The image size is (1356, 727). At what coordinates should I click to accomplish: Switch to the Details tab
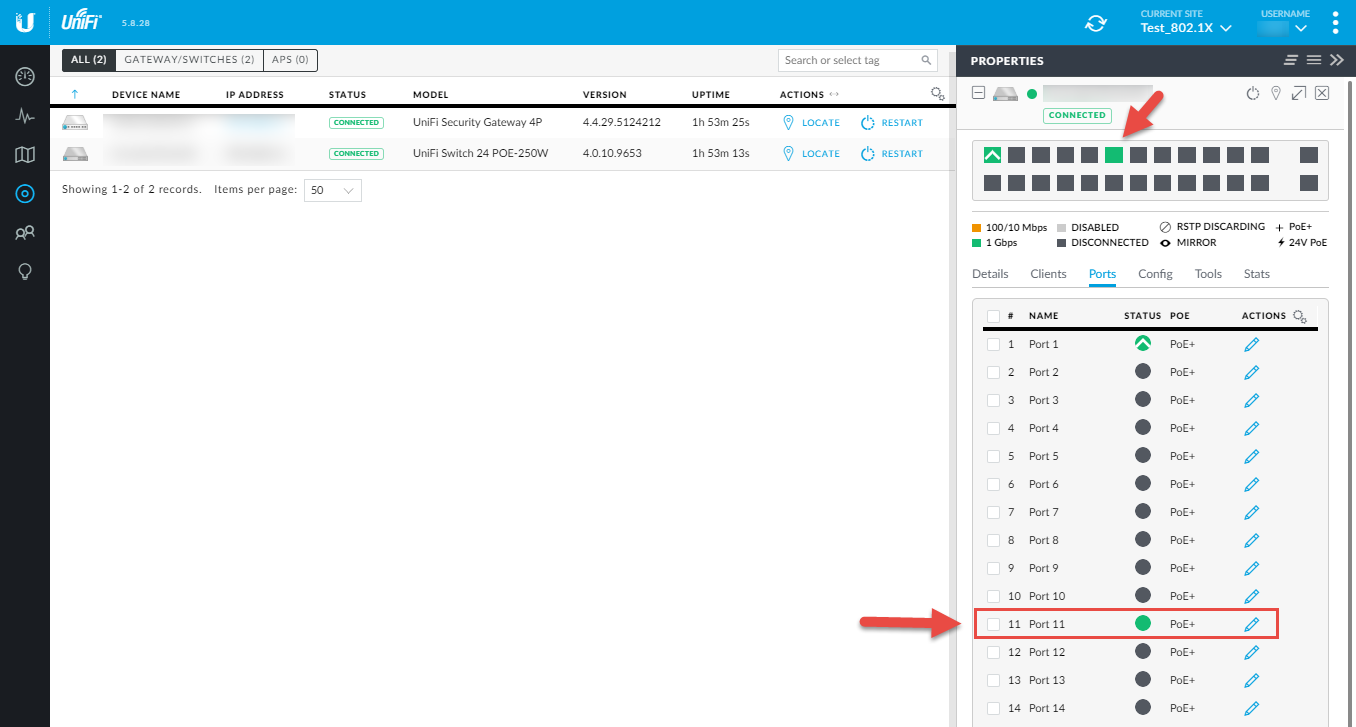coord(990,274)
